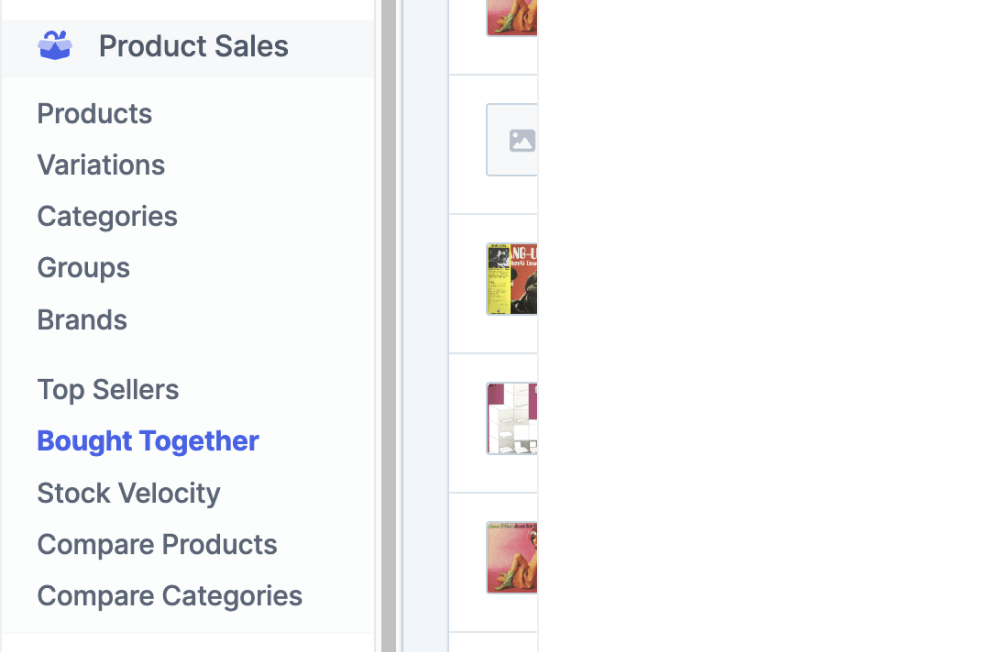Open the Compare Categories report
This screenshot has height=652, width=982.
(169, 596)
